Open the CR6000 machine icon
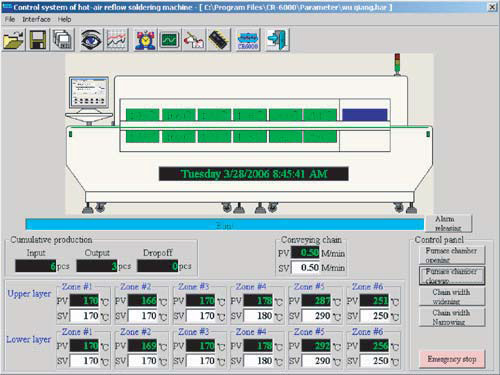Viewport: 500px width, 375px height. point(248,40)
